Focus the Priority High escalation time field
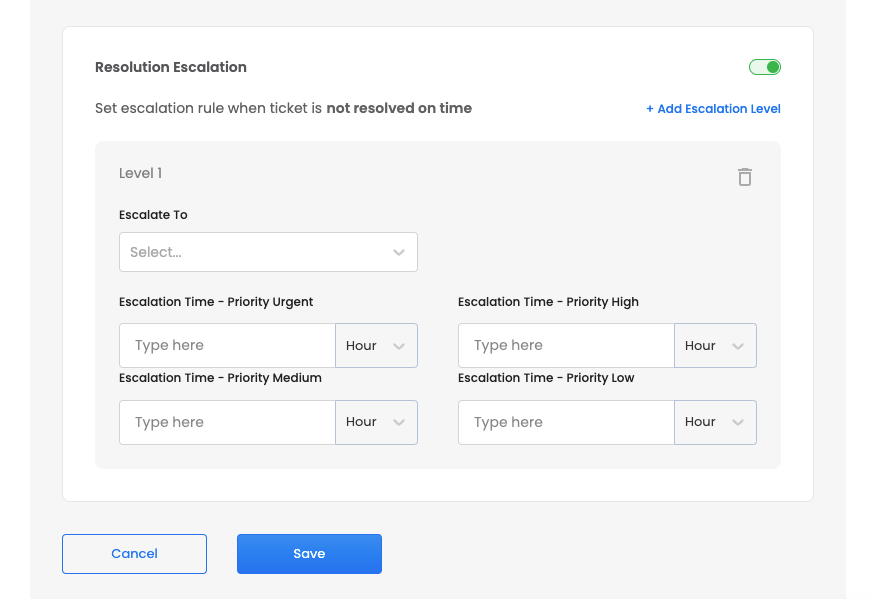Viewport: 878px width, 599px height. [566, 345]
